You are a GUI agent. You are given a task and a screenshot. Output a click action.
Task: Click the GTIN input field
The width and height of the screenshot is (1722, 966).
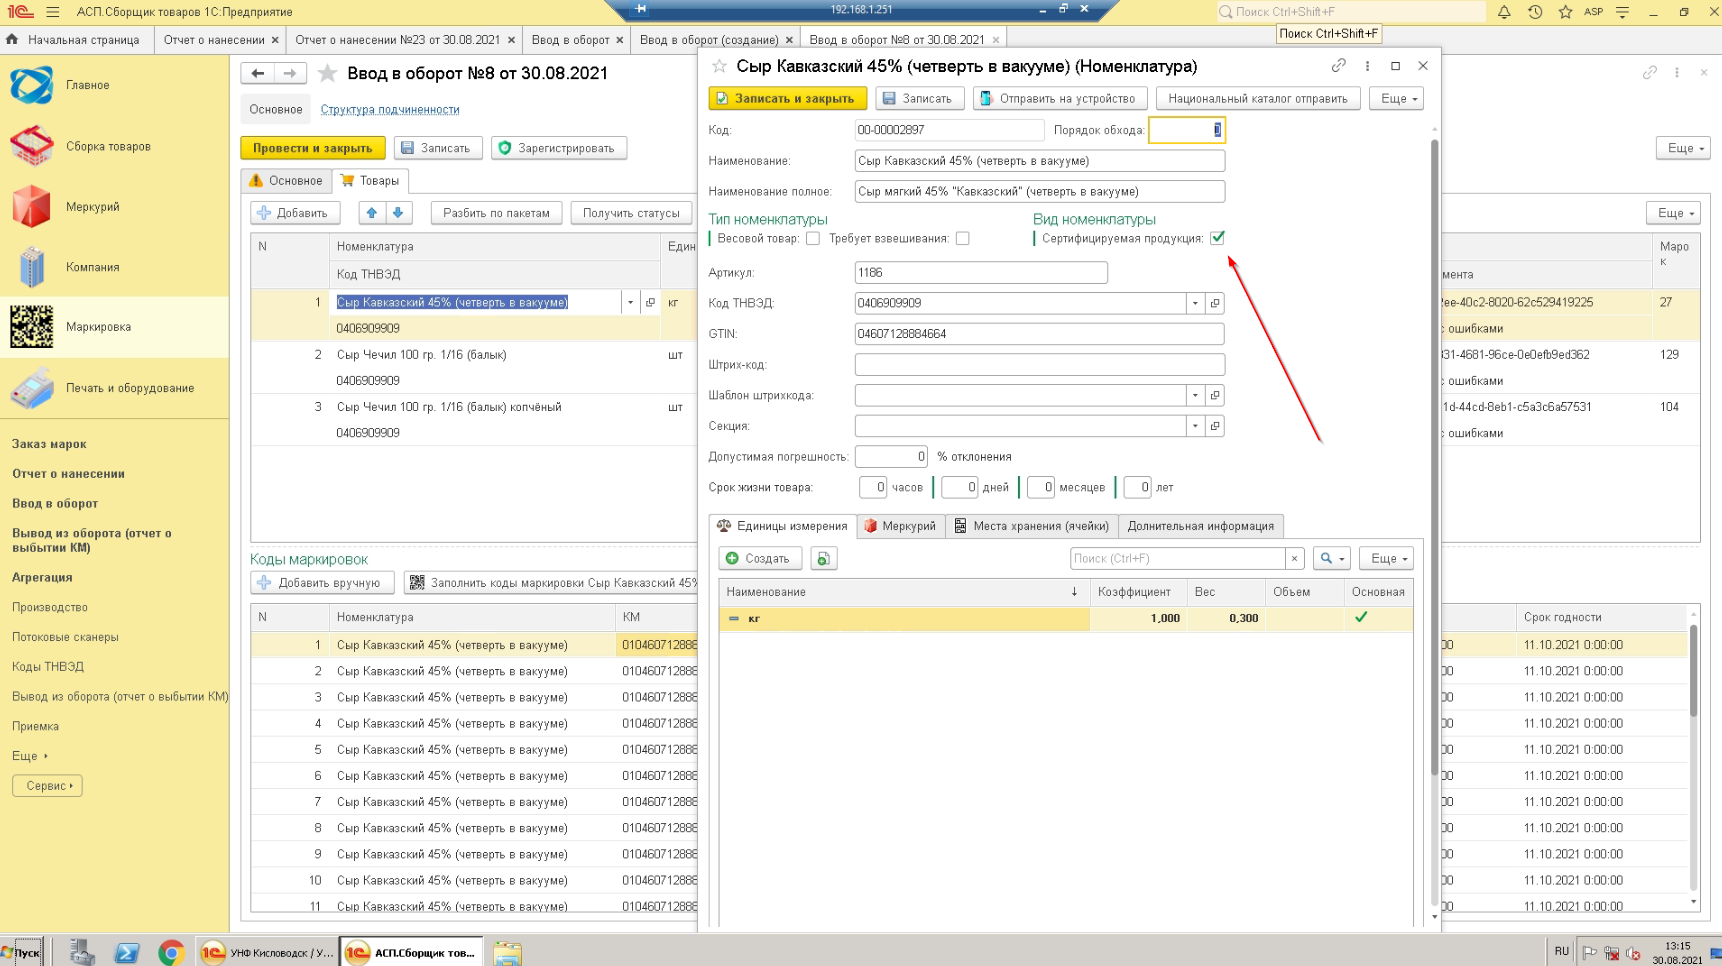click(x=1039, y=334)
